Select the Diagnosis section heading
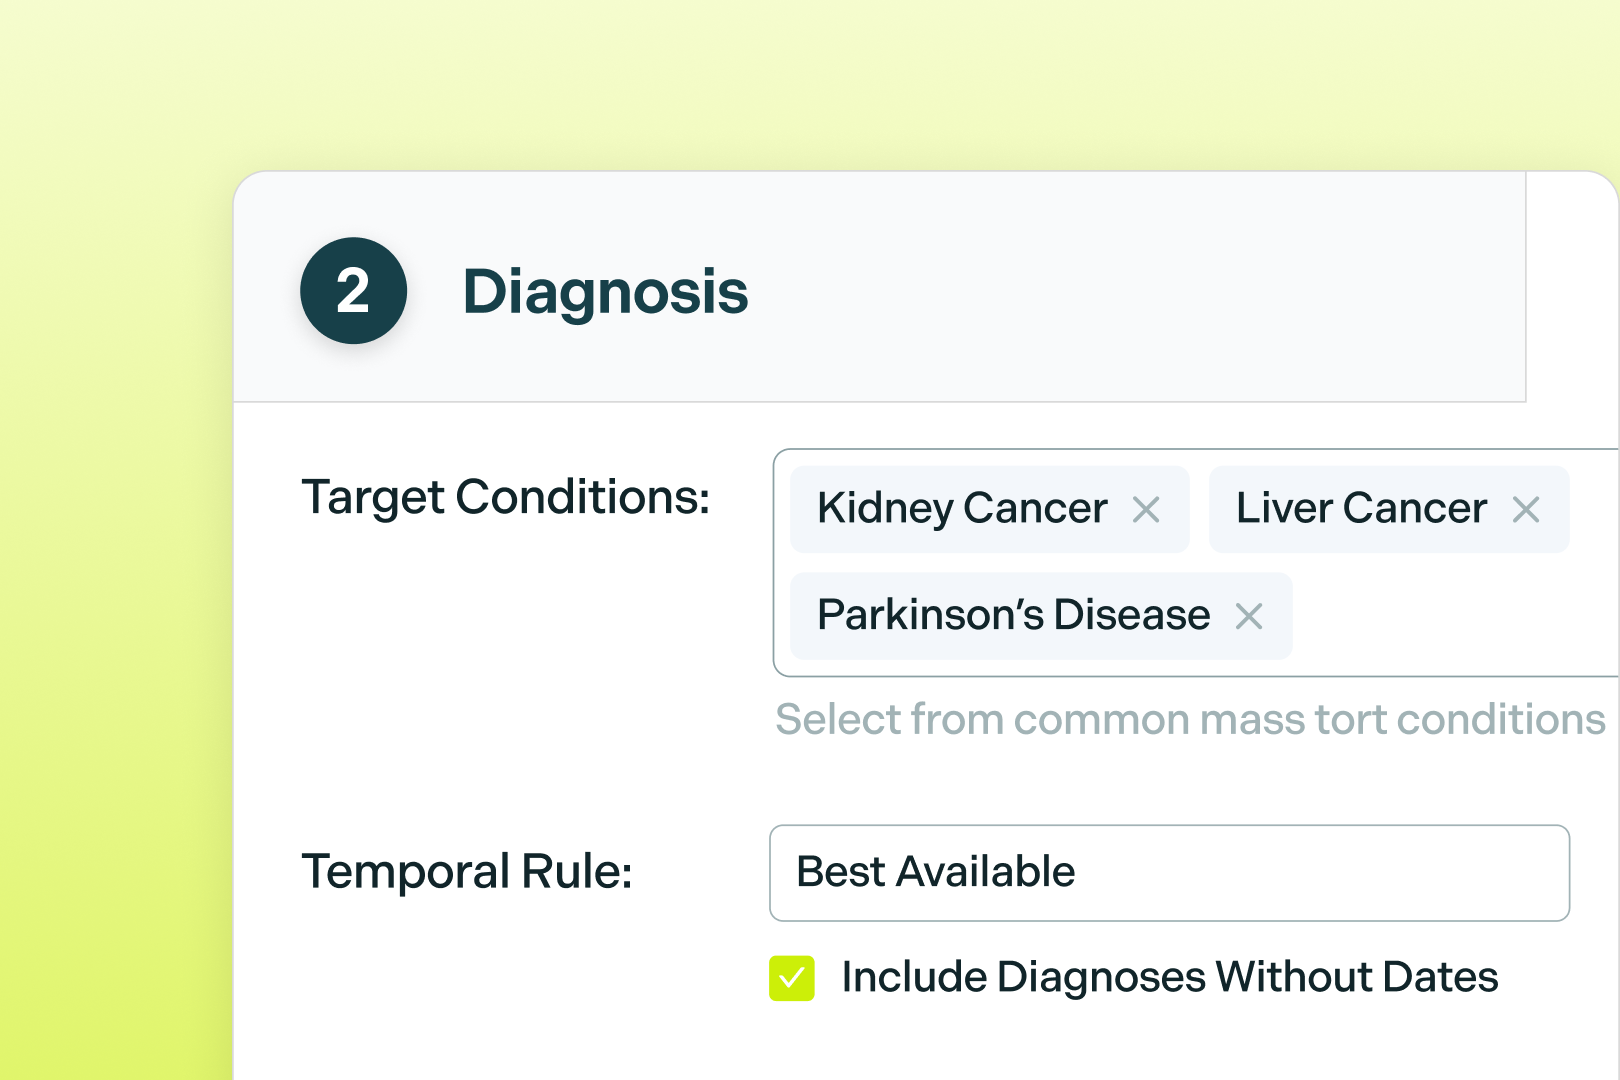The height and width of the screenshot is (1080, 1620). point(605,292)
